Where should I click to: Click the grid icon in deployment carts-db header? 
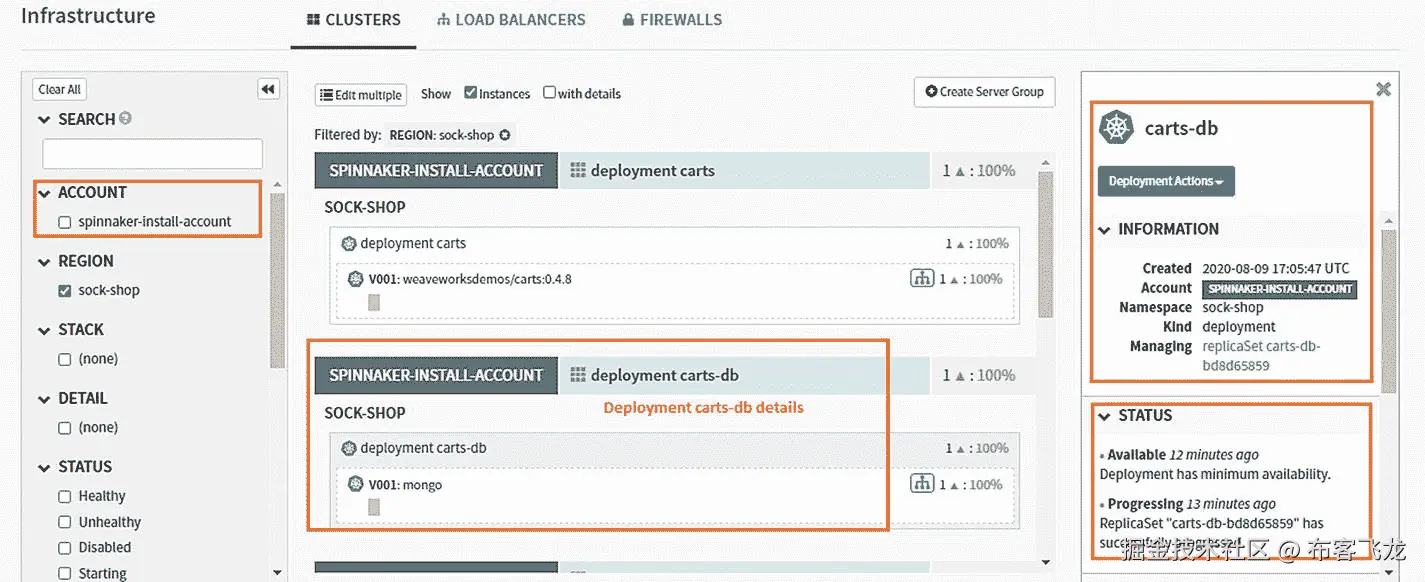[x=578, y=375]
